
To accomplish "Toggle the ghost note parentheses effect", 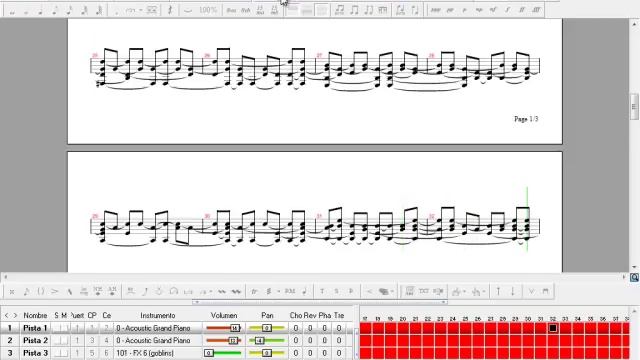I will coord(40,291).
